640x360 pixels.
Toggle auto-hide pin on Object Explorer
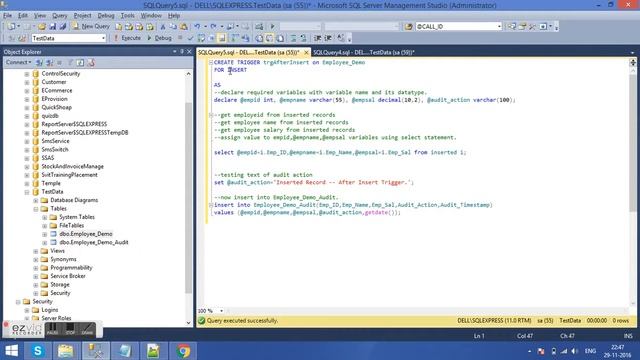(x=182, y=51)
